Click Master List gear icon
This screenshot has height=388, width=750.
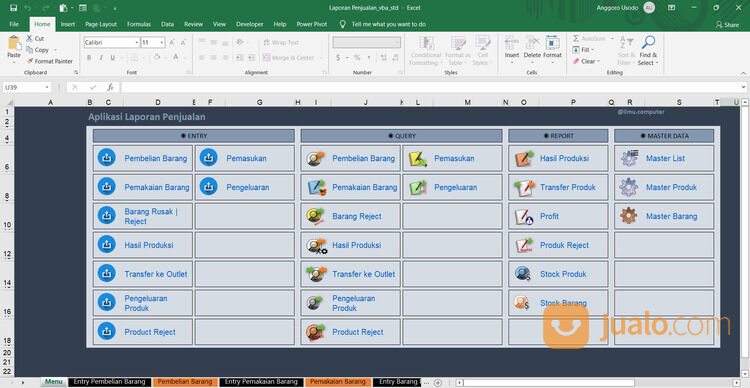[x=629, y=158]
